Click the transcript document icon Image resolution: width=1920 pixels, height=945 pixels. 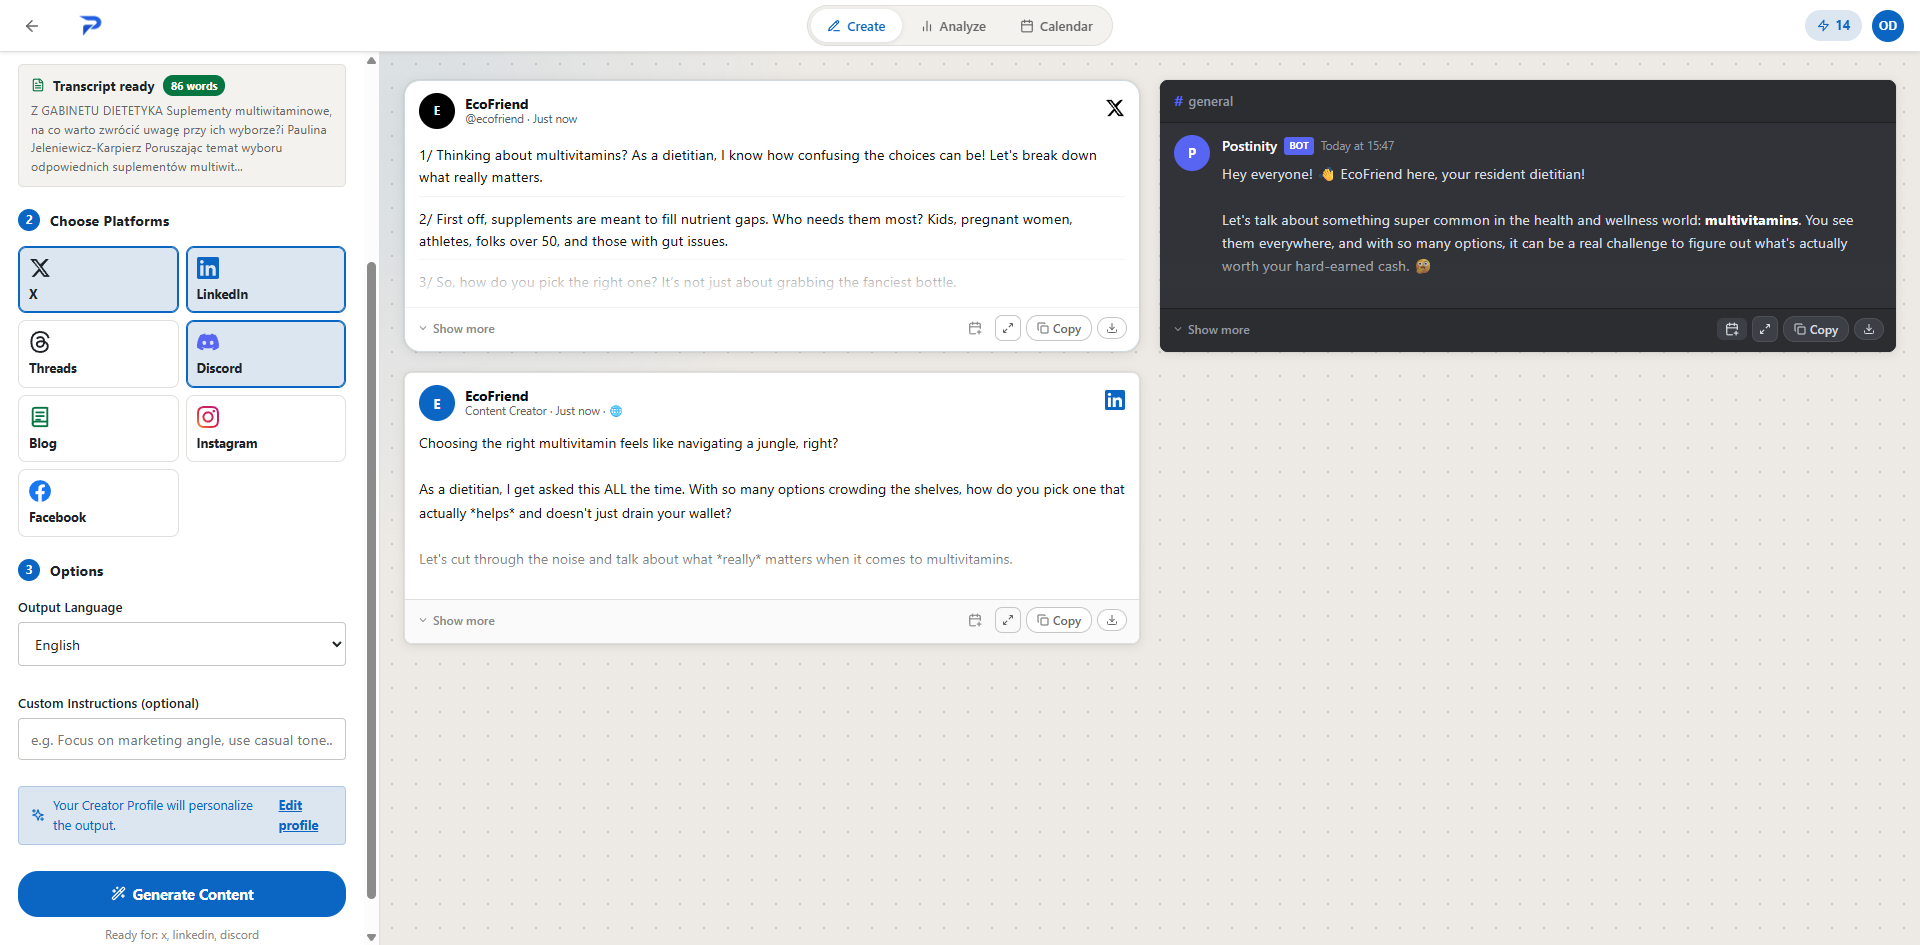pos(38,86)
